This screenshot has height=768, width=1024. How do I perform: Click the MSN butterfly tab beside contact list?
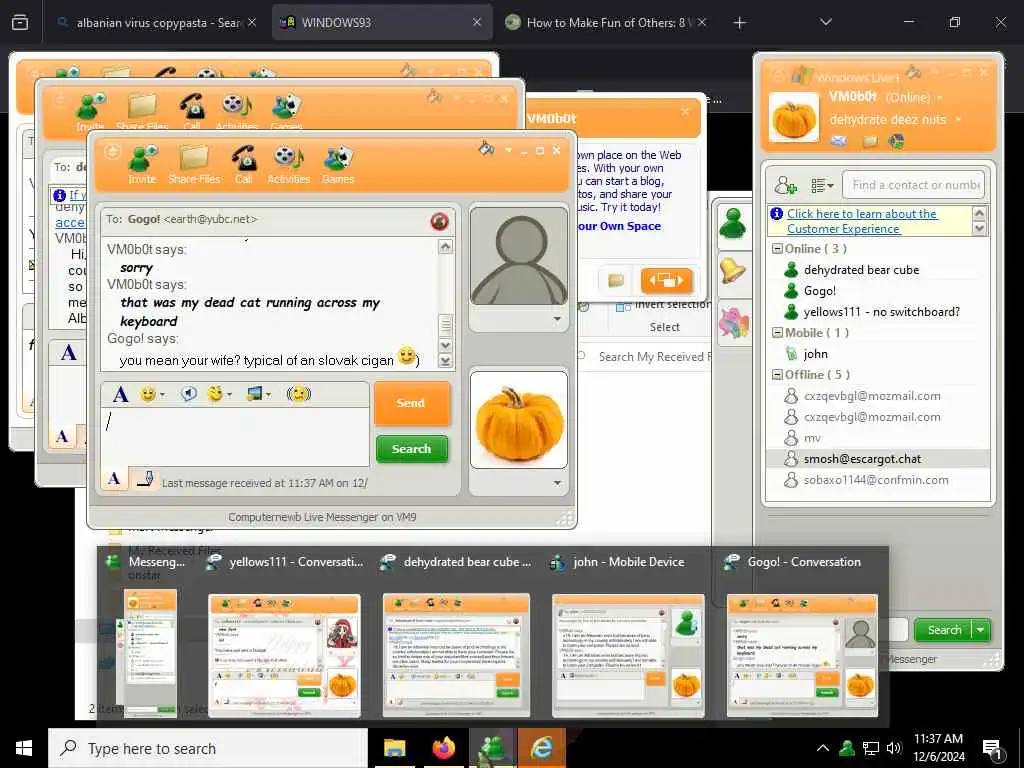(x=733, y=321)
